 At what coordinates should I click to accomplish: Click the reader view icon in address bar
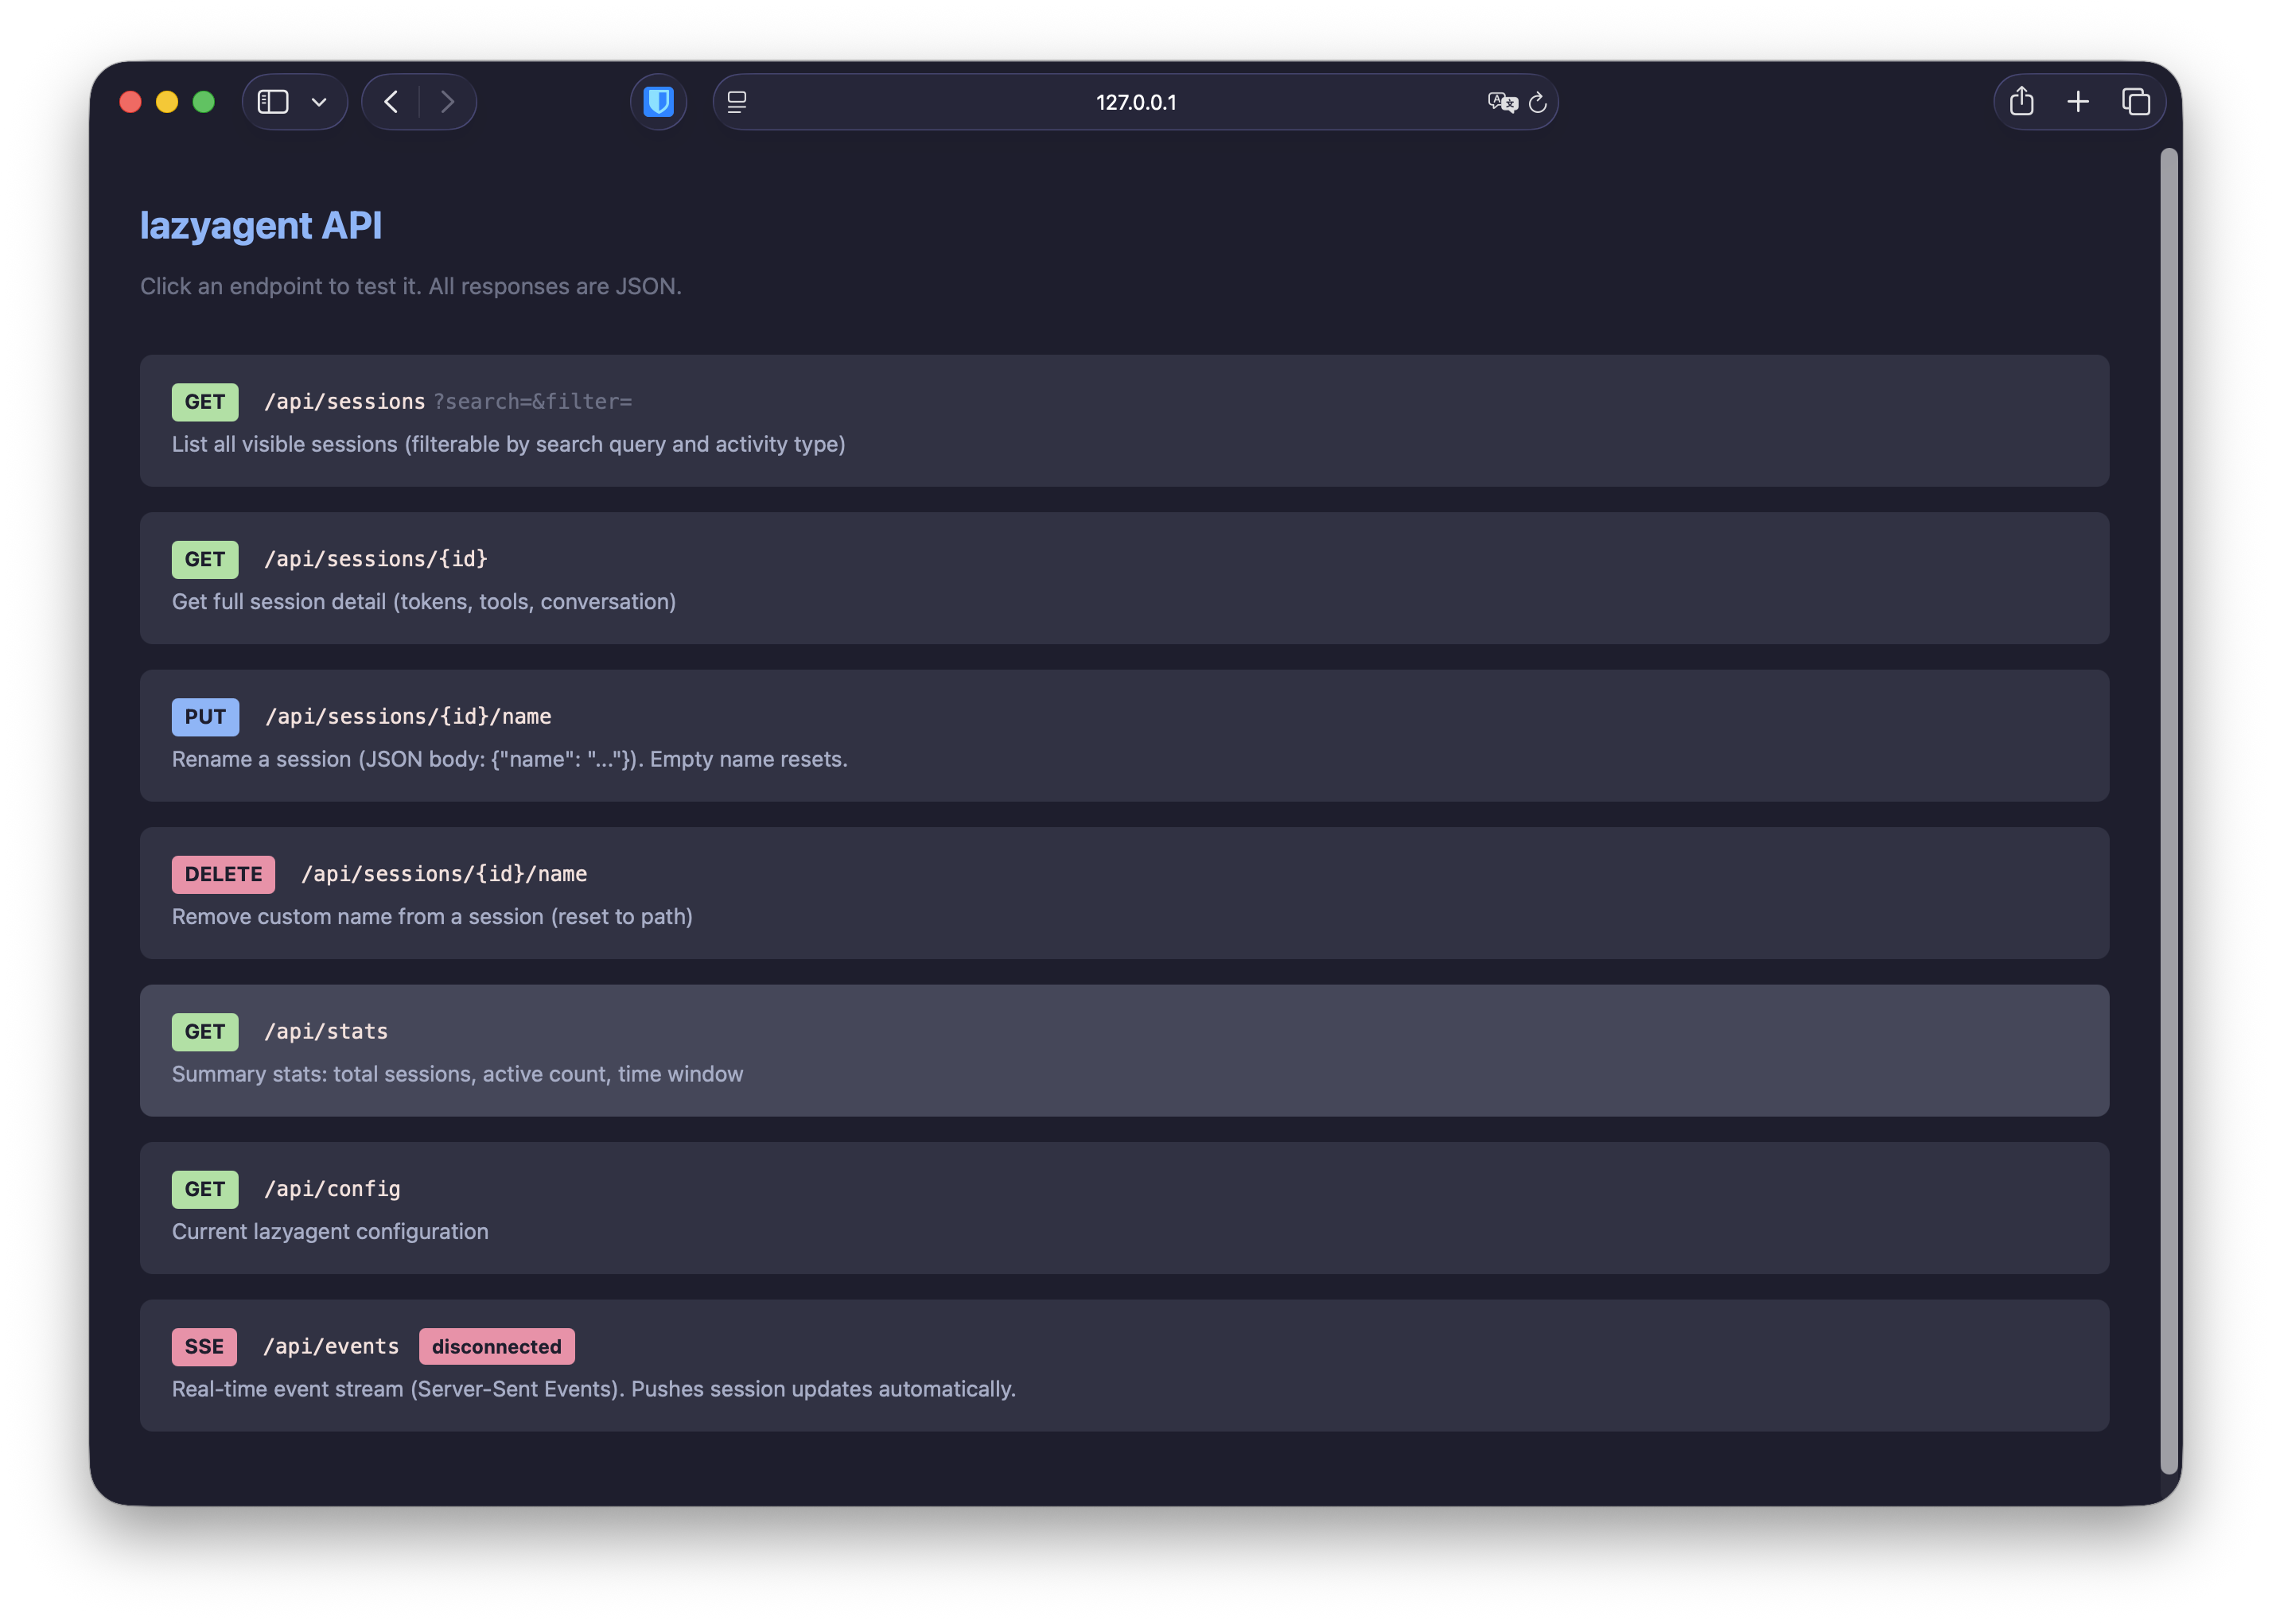(x=737, y=101)
